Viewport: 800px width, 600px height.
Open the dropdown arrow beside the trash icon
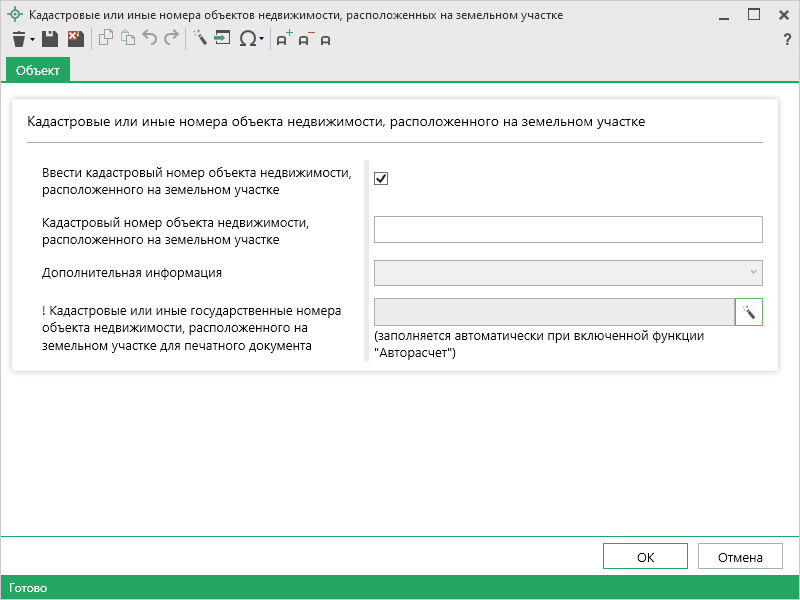pyautogui.click(x=32, y=40)
